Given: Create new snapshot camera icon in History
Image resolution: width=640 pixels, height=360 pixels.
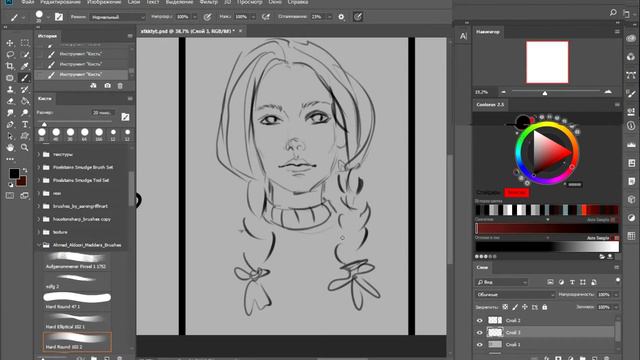Looking at the screenshot, I should [x=107, y=86].
